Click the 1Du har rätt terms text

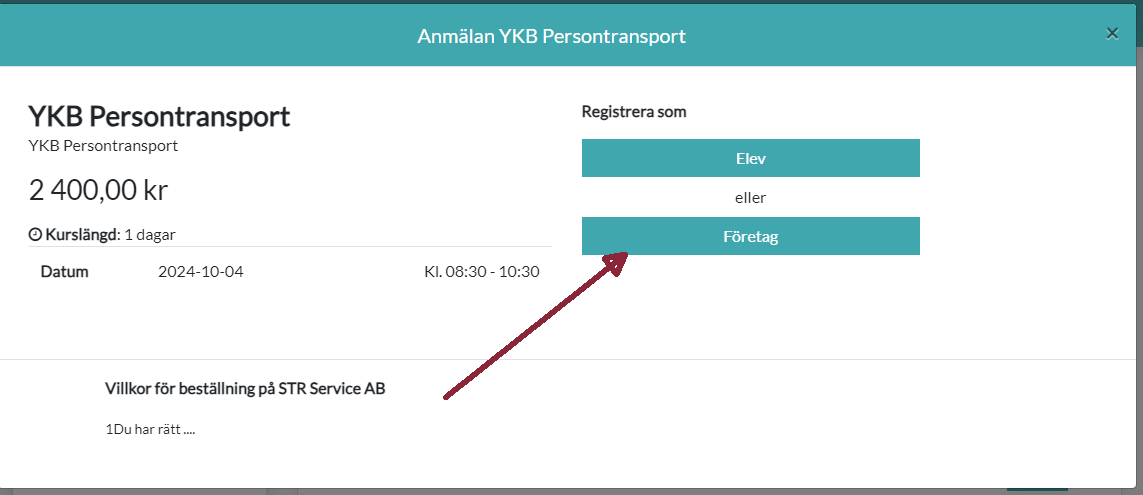[150, 429]
